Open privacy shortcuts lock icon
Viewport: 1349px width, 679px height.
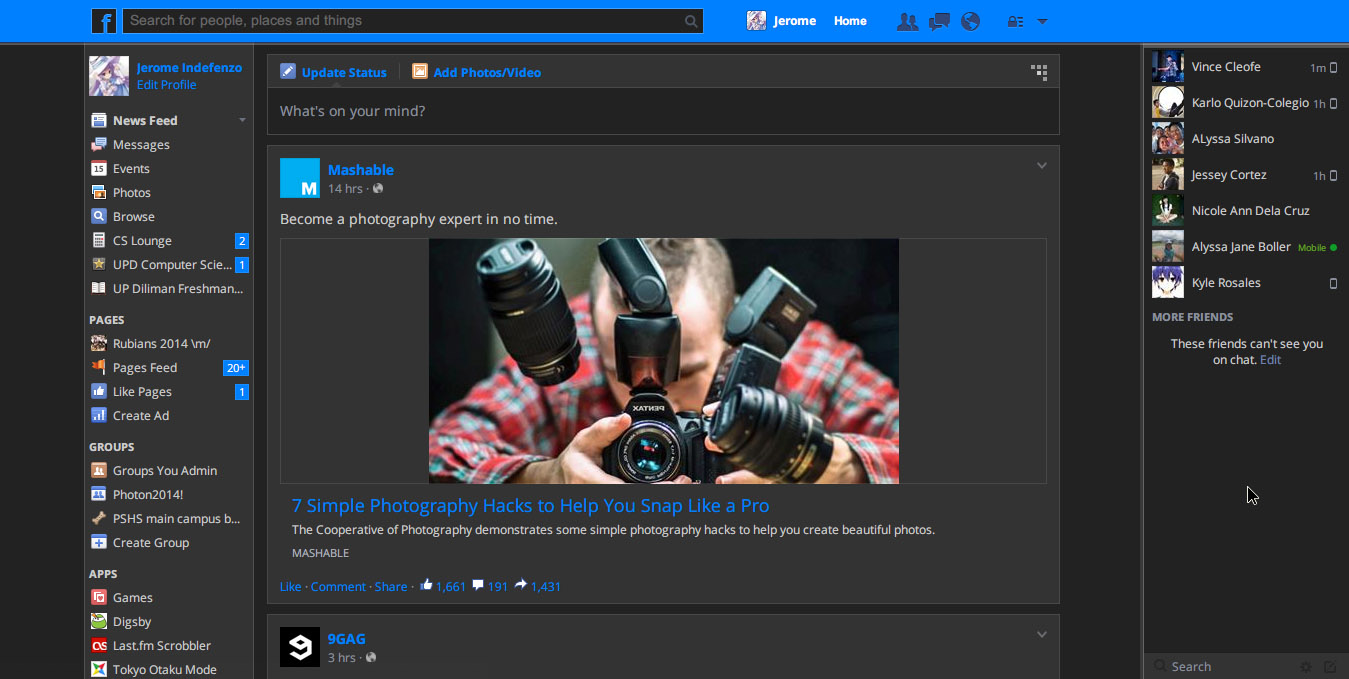point(1014,21)
